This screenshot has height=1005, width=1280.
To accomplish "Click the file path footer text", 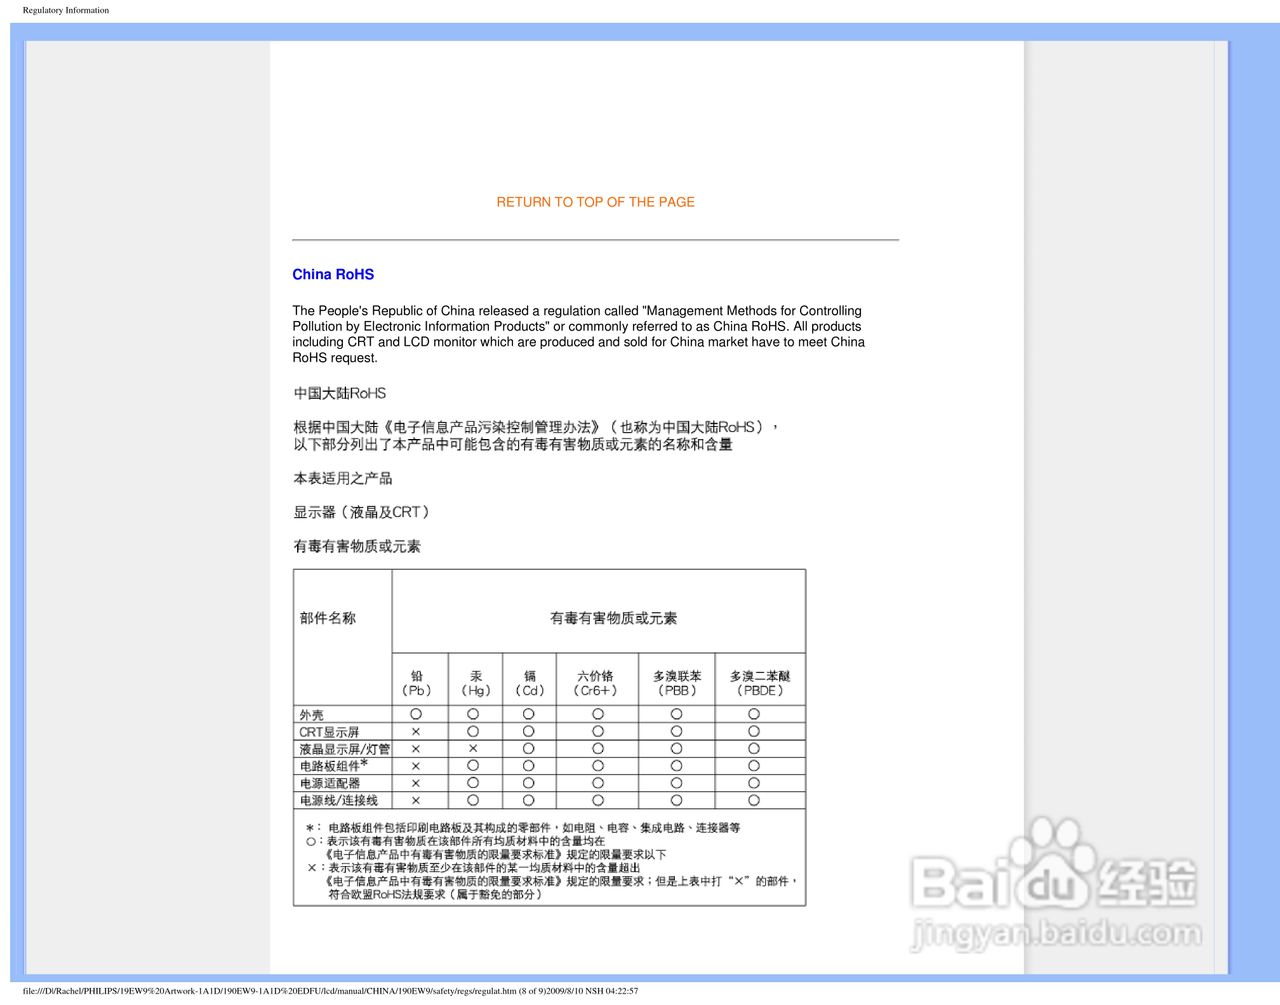I will (330, 991).
